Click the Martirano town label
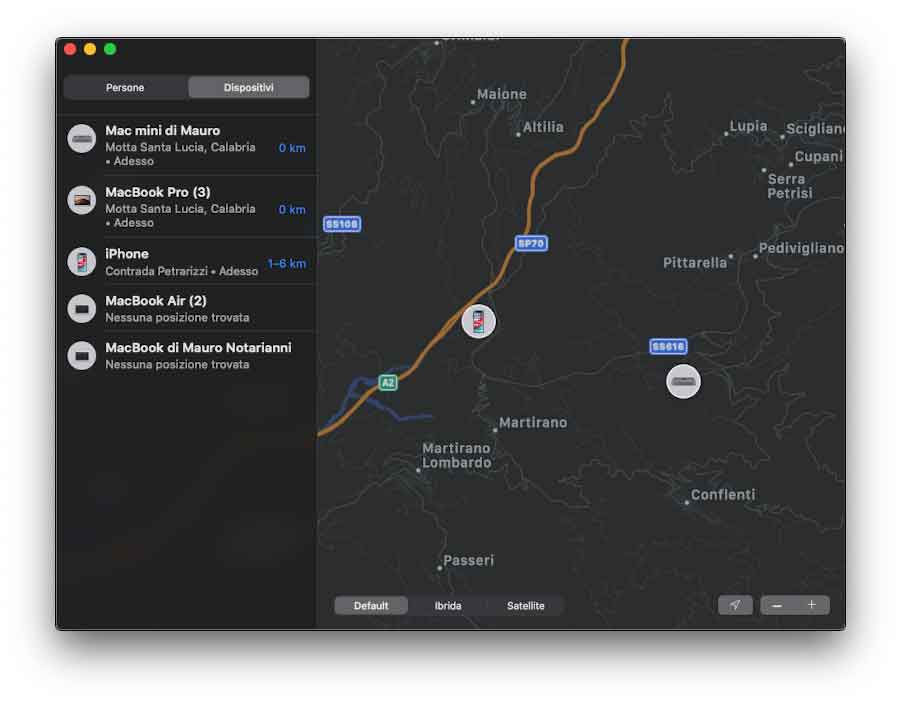901x704 pixels. pos(533,423)
